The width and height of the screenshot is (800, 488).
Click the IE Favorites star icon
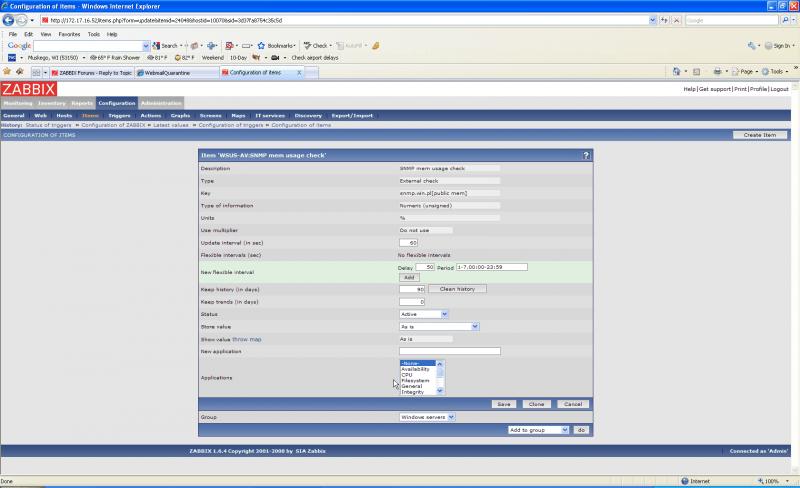[7, 72]
